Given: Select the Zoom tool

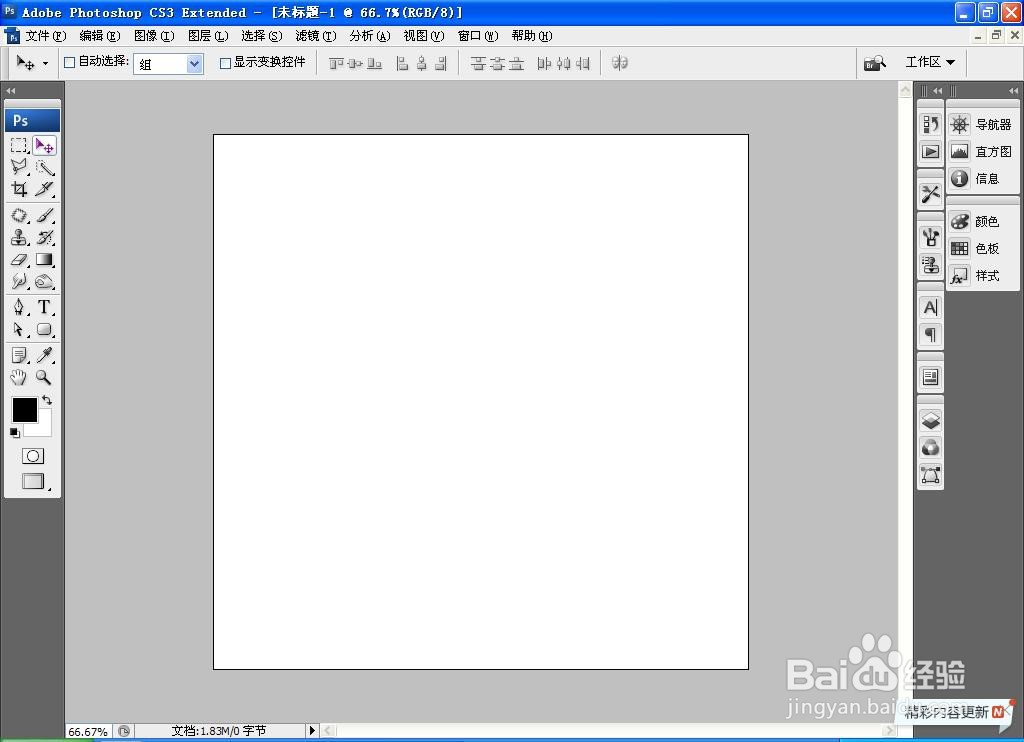Looking at the screenshot, I should pyautogui.click(x=44, y=377).
